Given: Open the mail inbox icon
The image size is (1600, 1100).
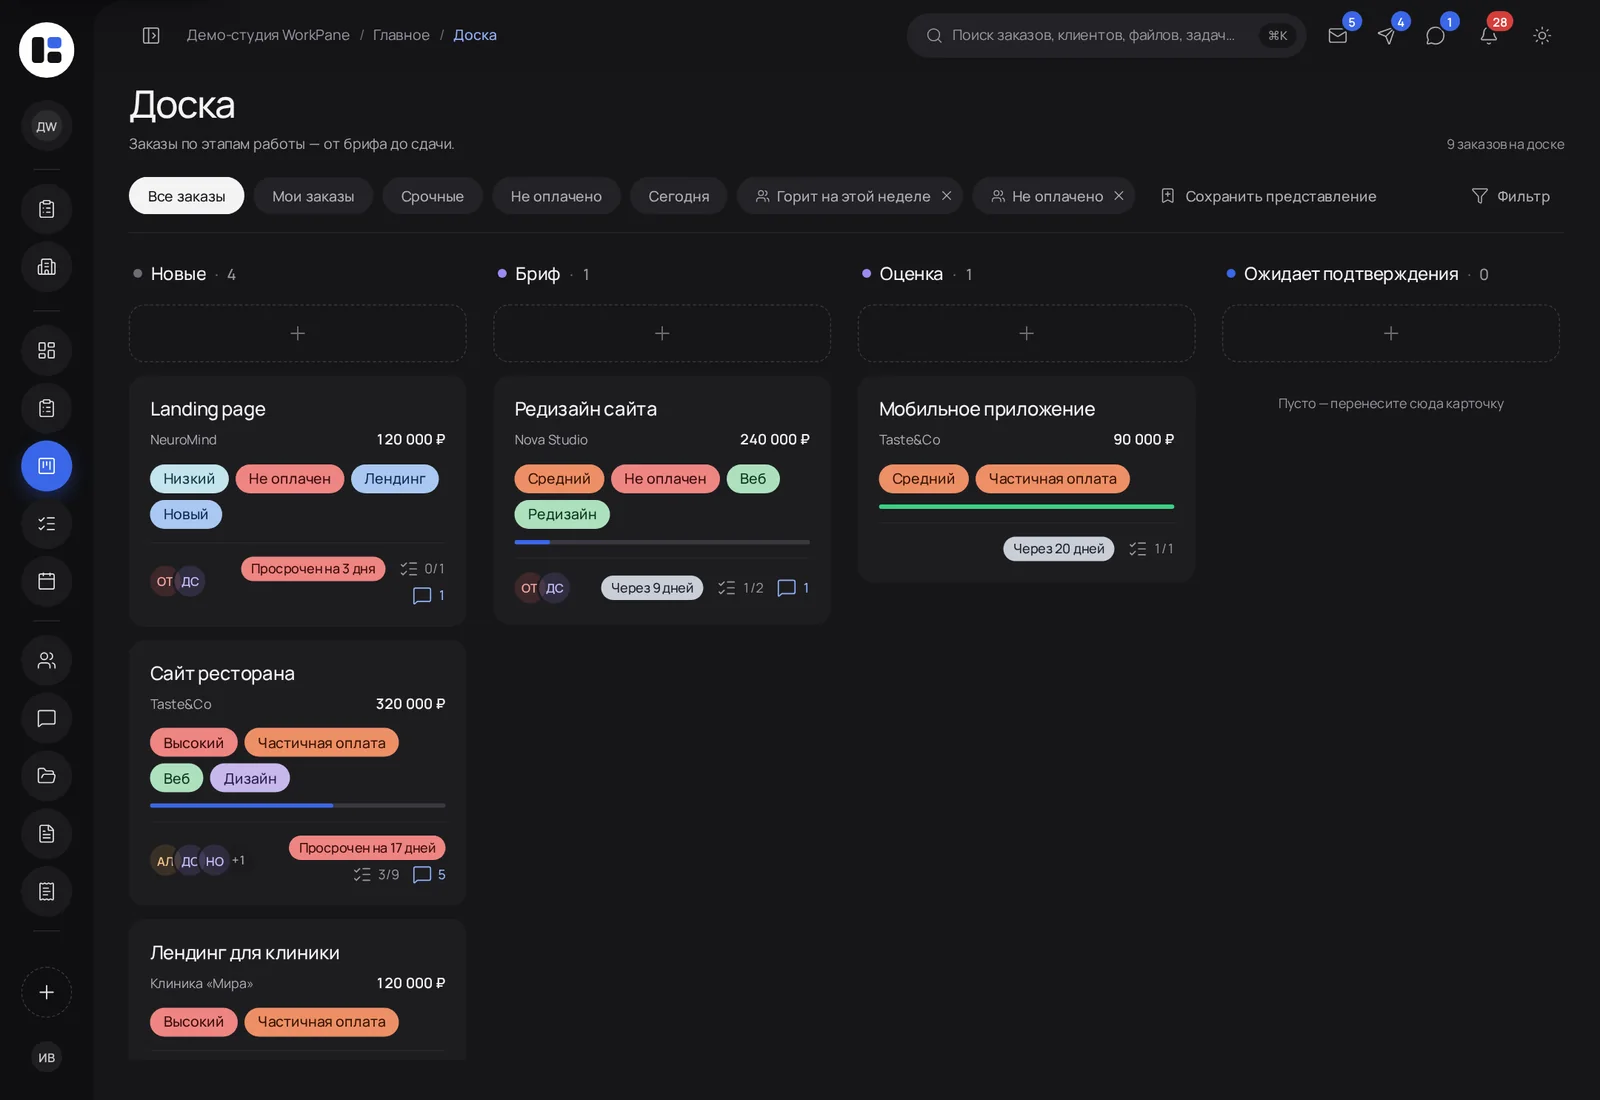Looking at the screenshot, I should click(x=1337, y=36).
